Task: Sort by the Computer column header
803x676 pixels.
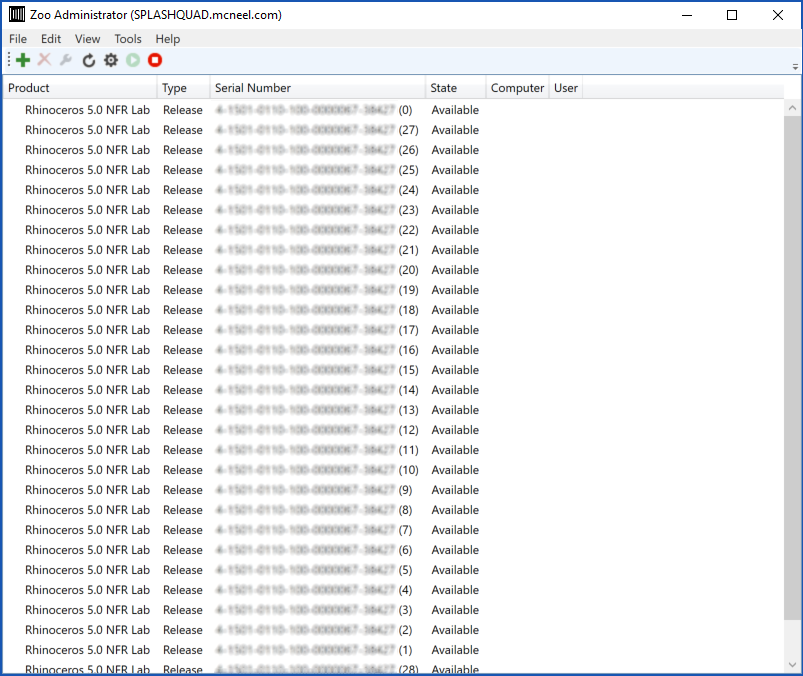Action: (517, 88)
